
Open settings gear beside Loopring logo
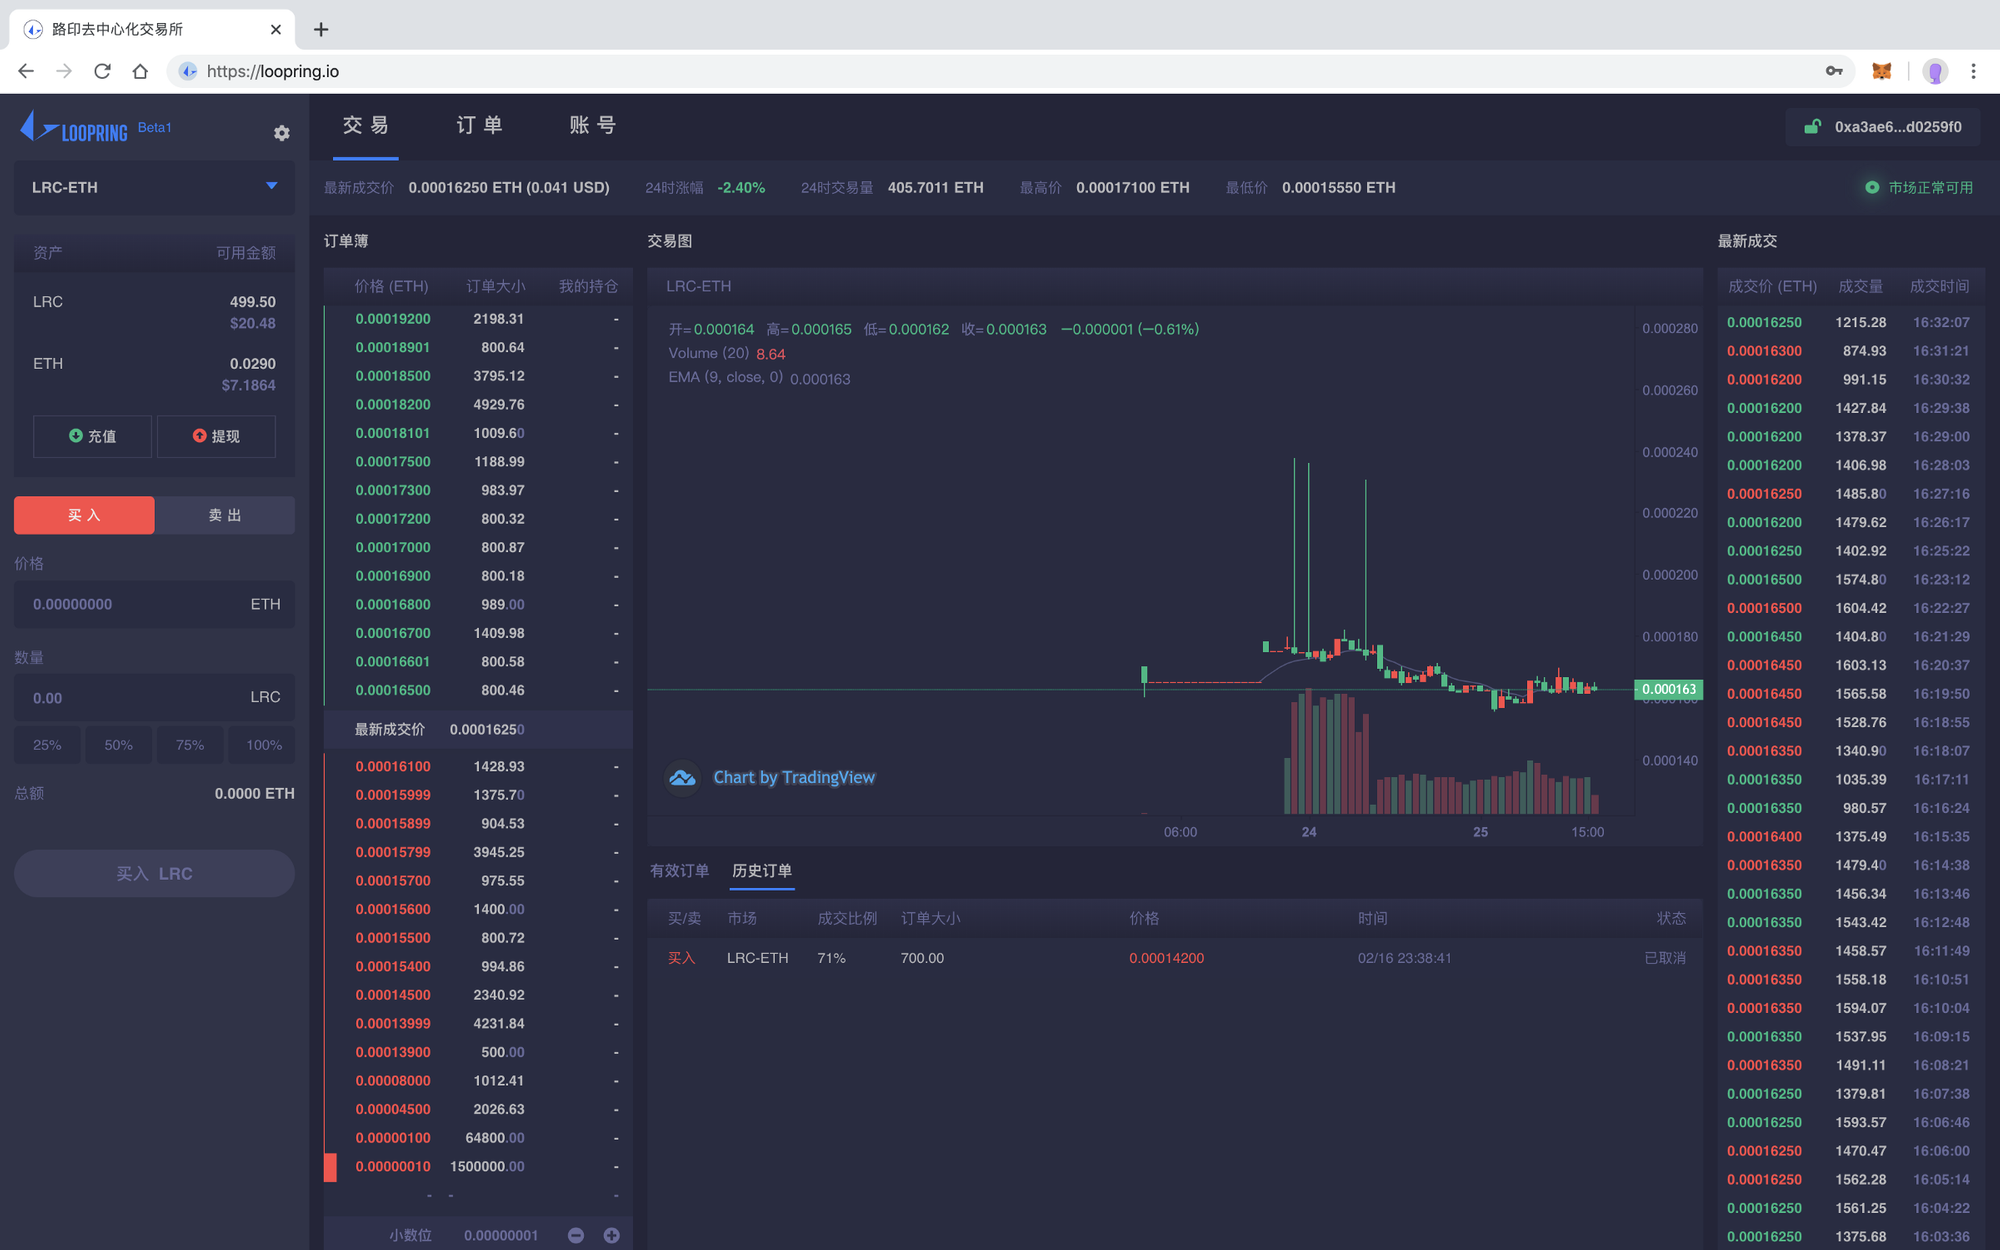point(282,133)
